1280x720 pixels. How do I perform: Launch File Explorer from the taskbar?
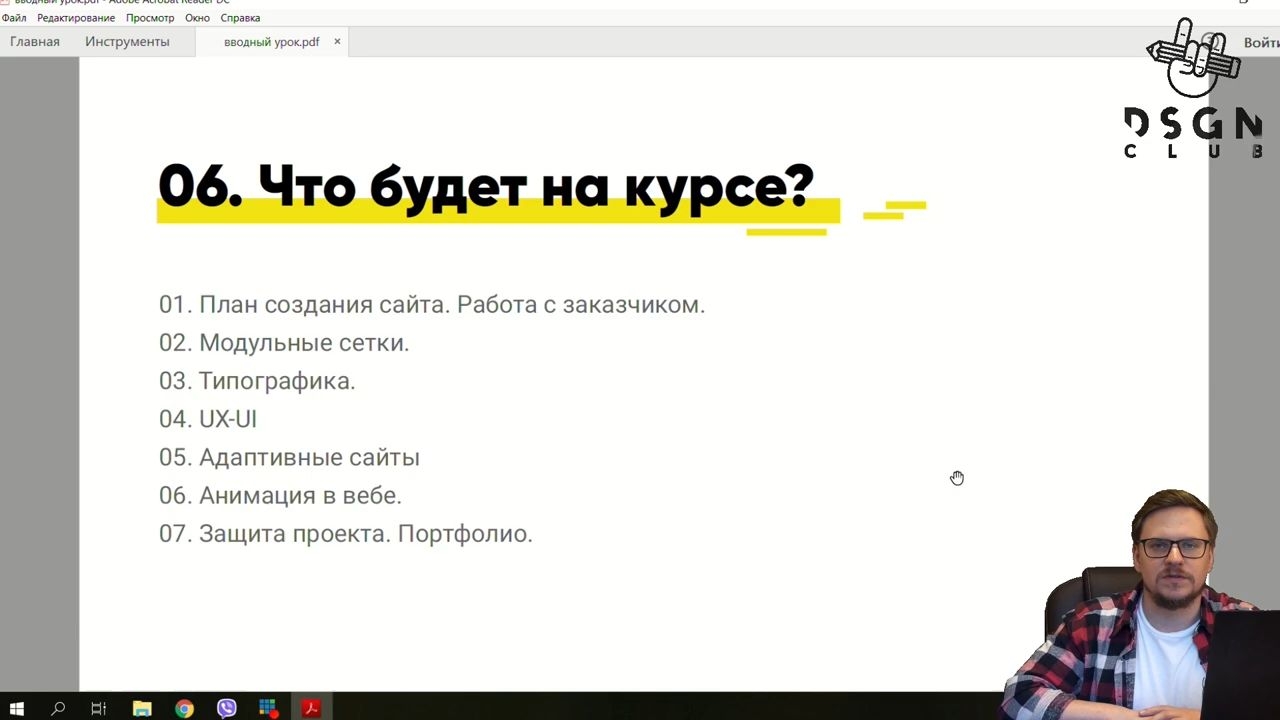click(141, 708)
